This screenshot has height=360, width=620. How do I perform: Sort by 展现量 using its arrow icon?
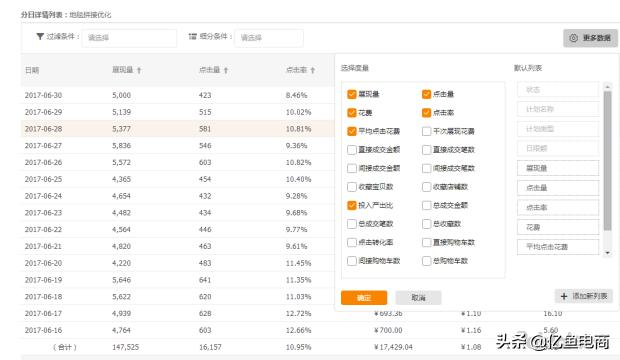(x=139, y=70)
